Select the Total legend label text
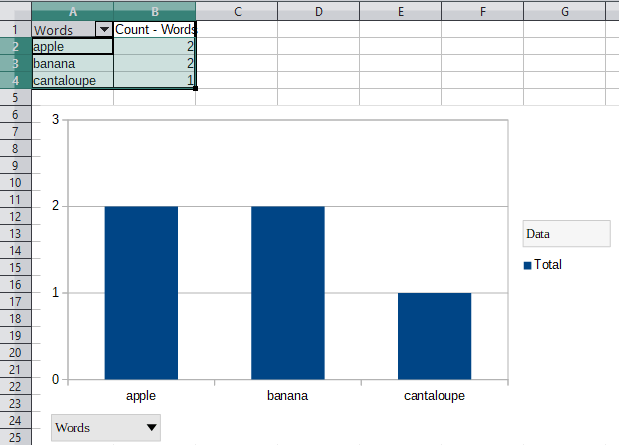Screen dimensions: 619x445 click(x=548, y=265)
